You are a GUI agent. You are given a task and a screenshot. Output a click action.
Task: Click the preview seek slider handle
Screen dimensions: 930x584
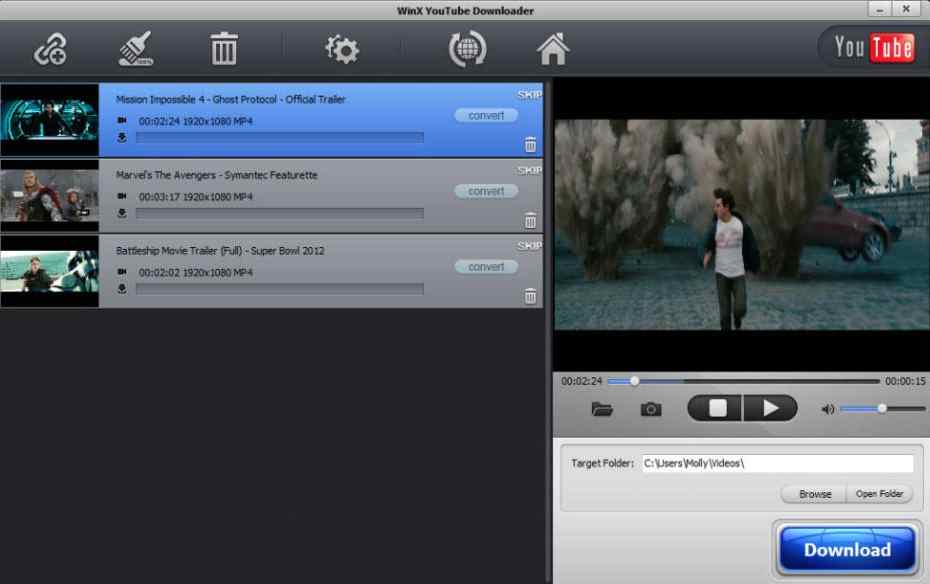click(634, 381)
